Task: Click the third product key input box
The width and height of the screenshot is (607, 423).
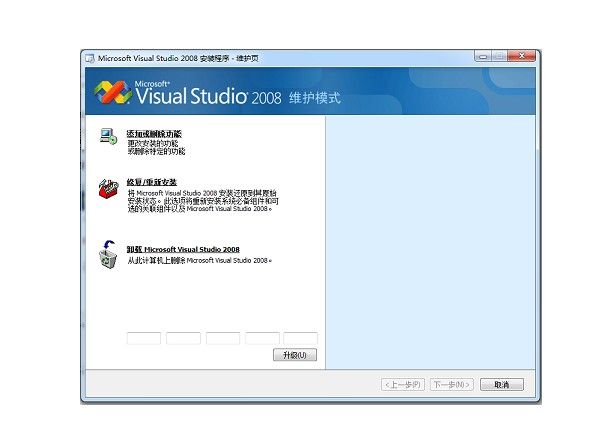Action: click(223, 338)
